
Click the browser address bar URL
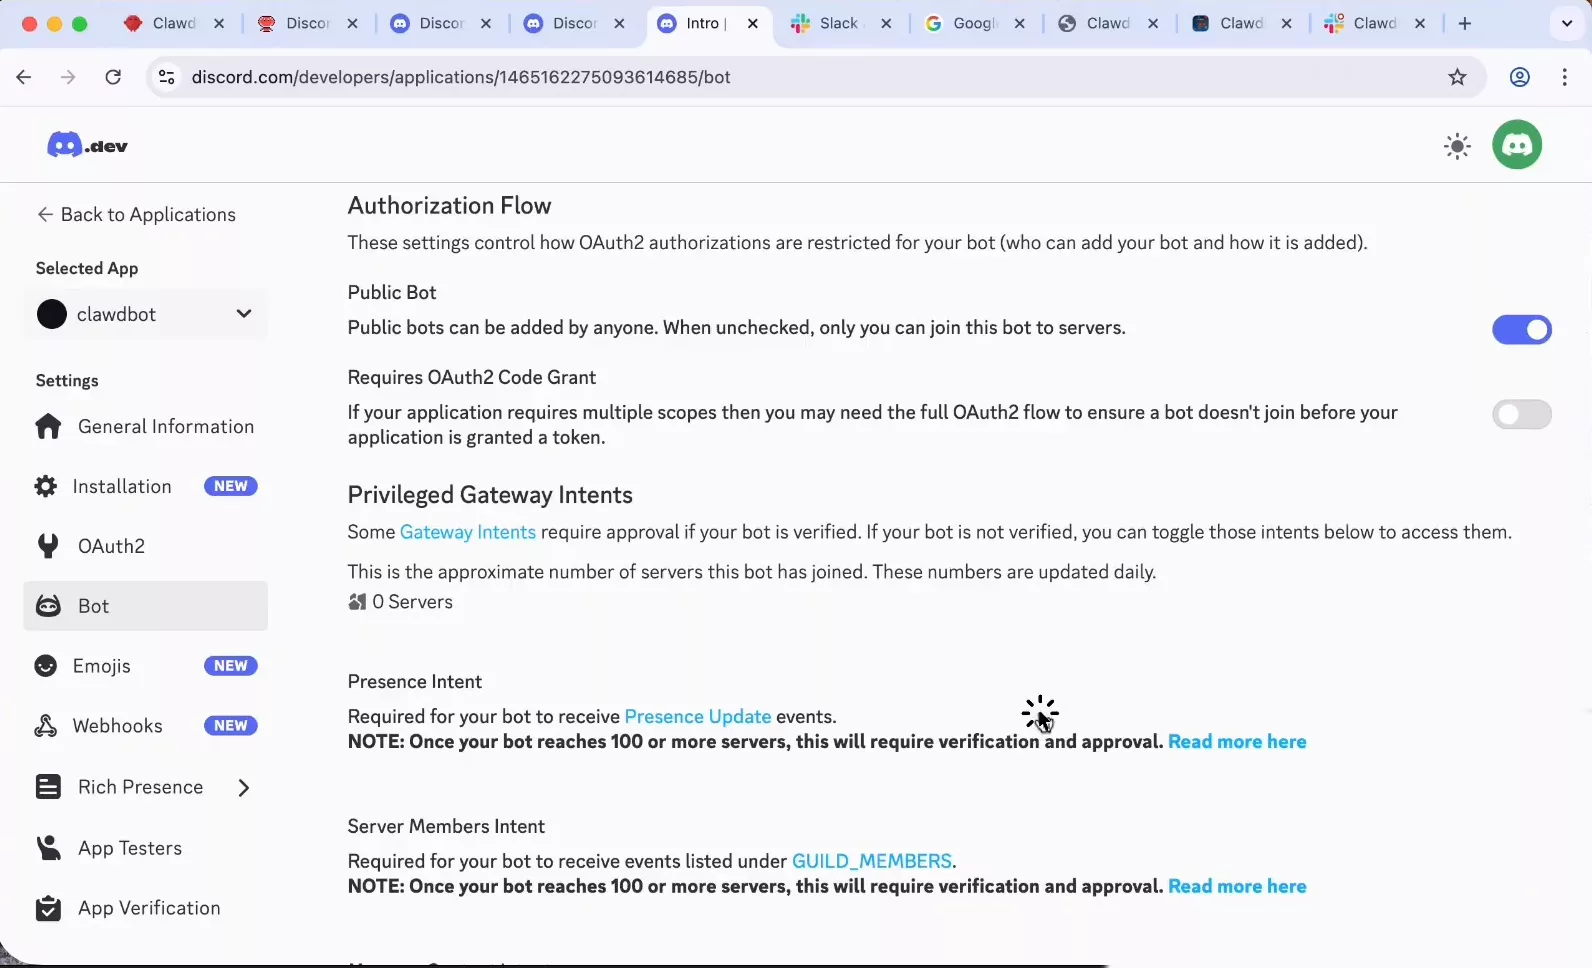click(460, 77)
